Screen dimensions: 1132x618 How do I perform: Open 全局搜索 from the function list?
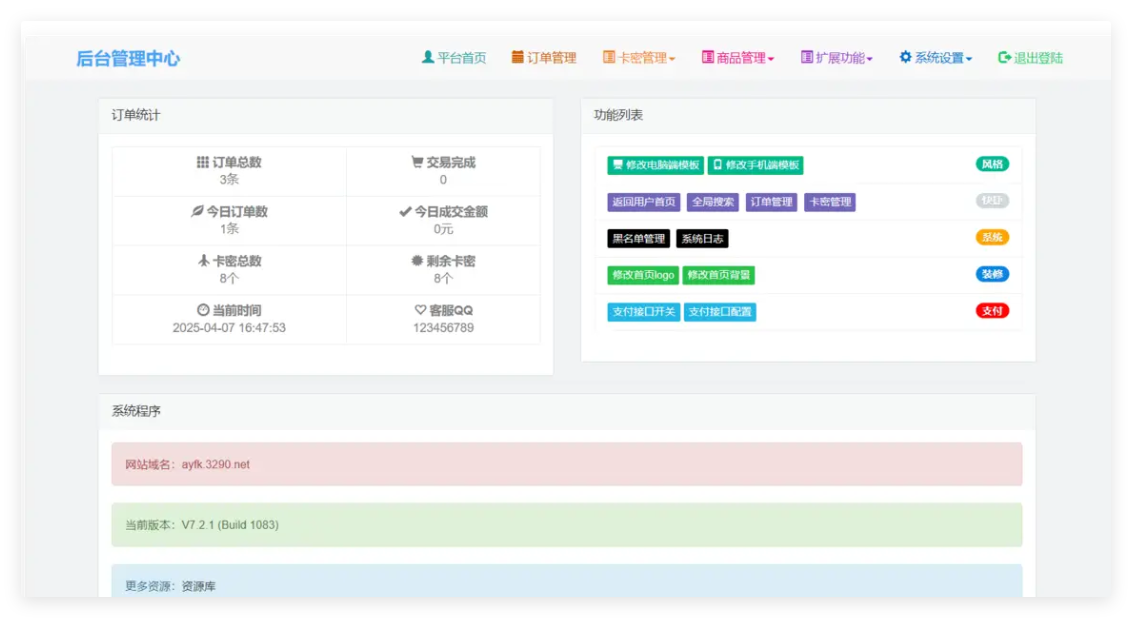(713, 202)
